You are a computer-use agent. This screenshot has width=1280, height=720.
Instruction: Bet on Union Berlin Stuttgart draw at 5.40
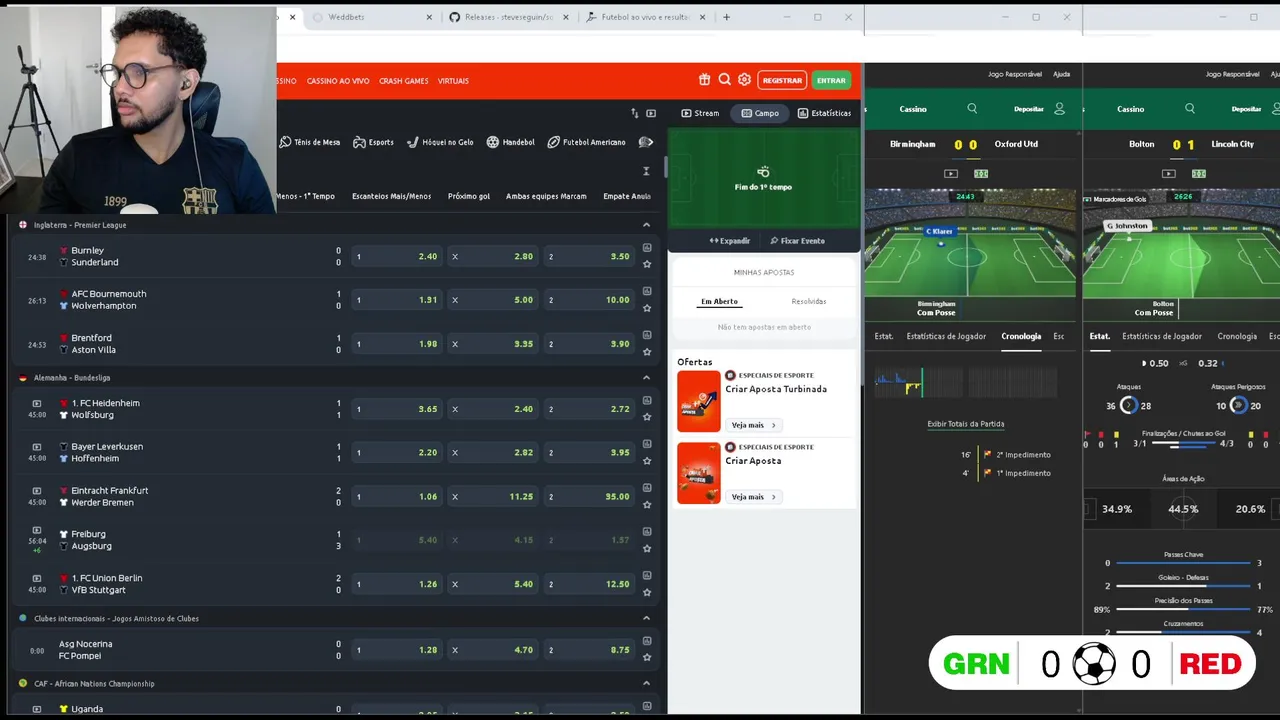coord(493,584)
